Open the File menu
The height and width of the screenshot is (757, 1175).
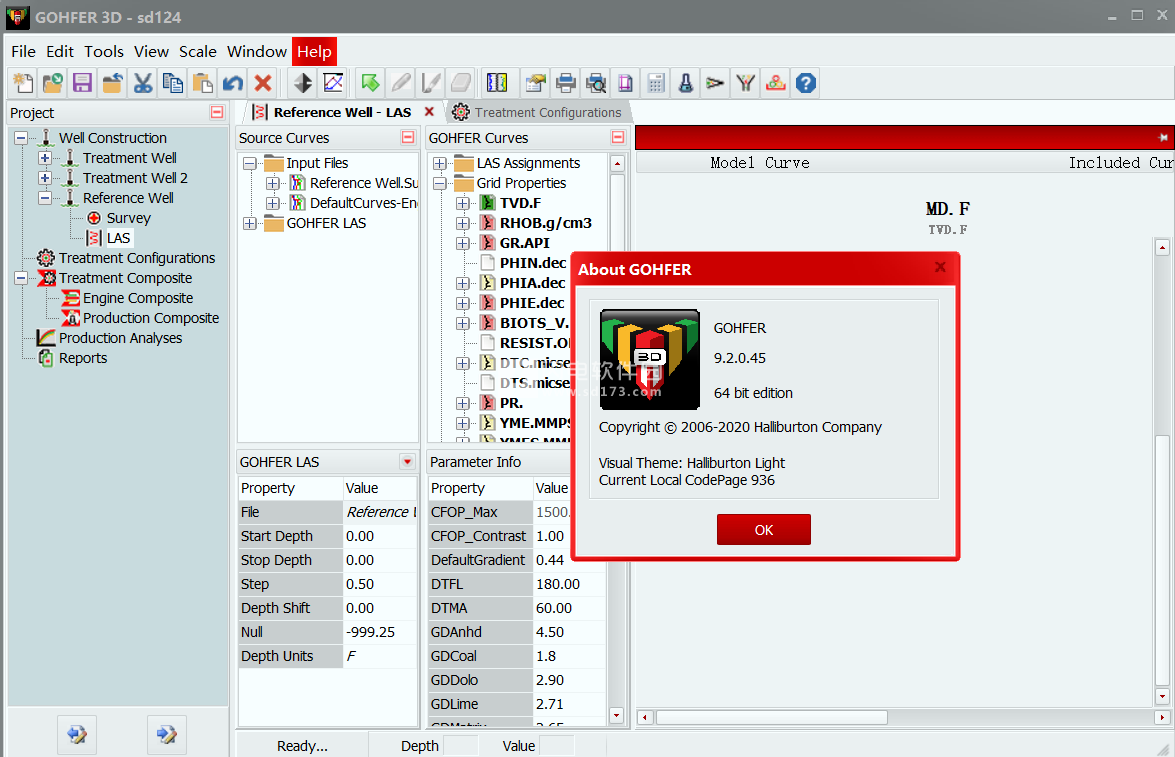[23, 52]
